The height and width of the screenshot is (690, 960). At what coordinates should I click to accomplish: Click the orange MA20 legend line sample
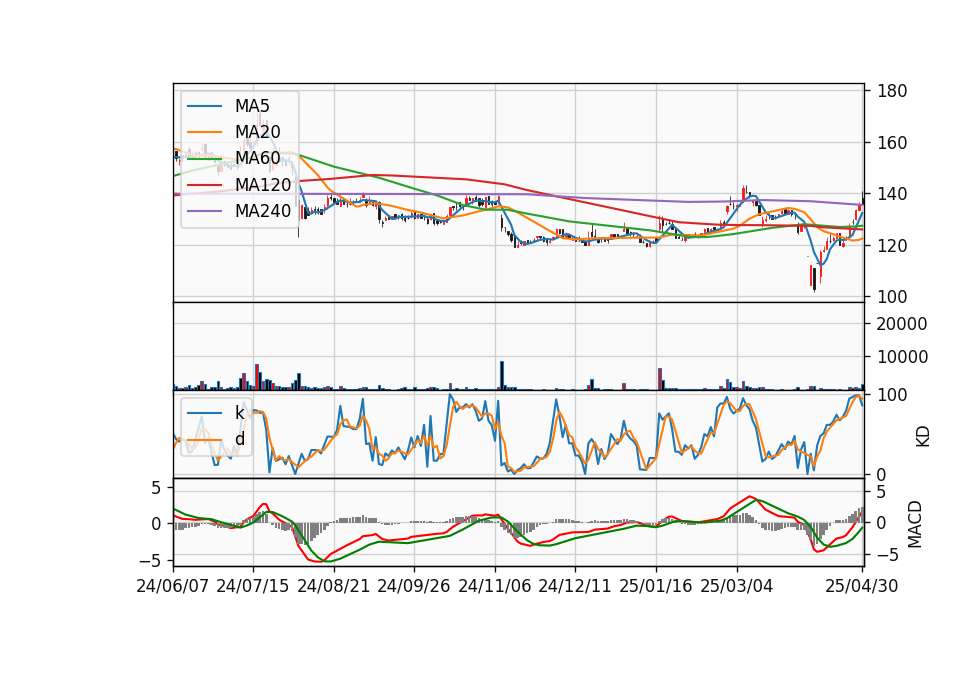coord(204,132)
